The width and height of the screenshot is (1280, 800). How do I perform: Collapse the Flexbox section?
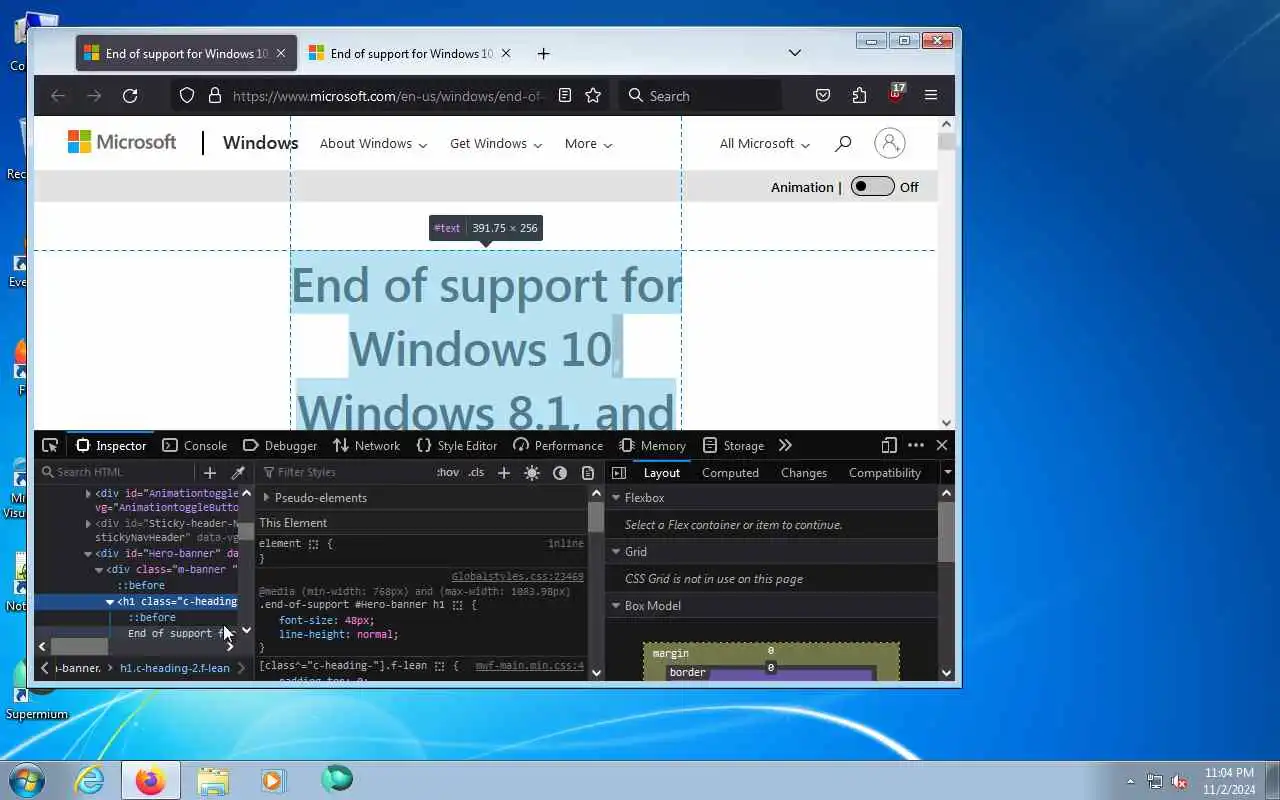tap(616, 498)
